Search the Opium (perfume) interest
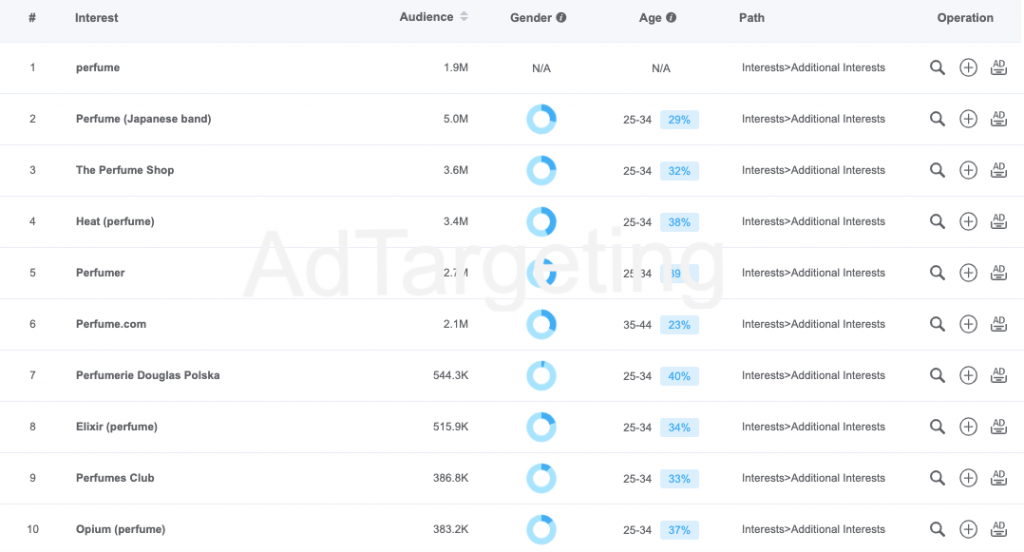The height and width of the screenshot is (552, 1024). coord(937,529)
